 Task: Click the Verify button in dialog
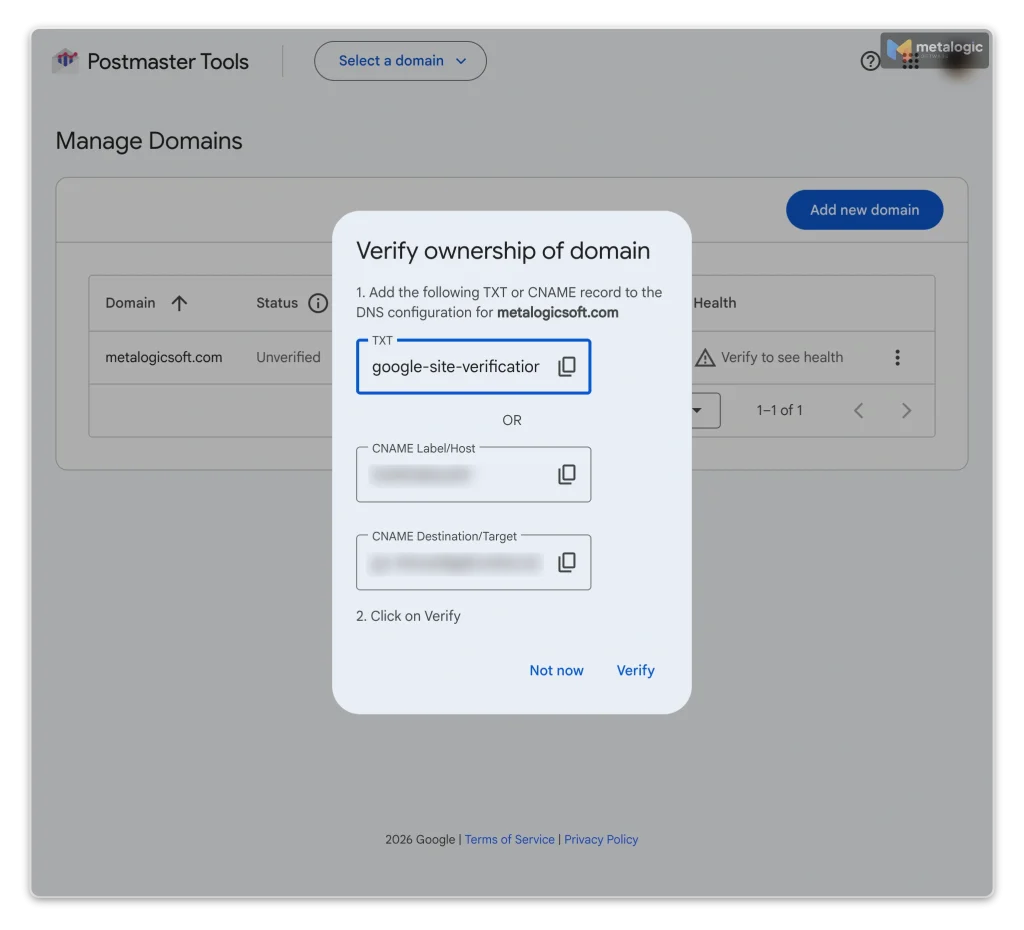click(x=635, y=670)
